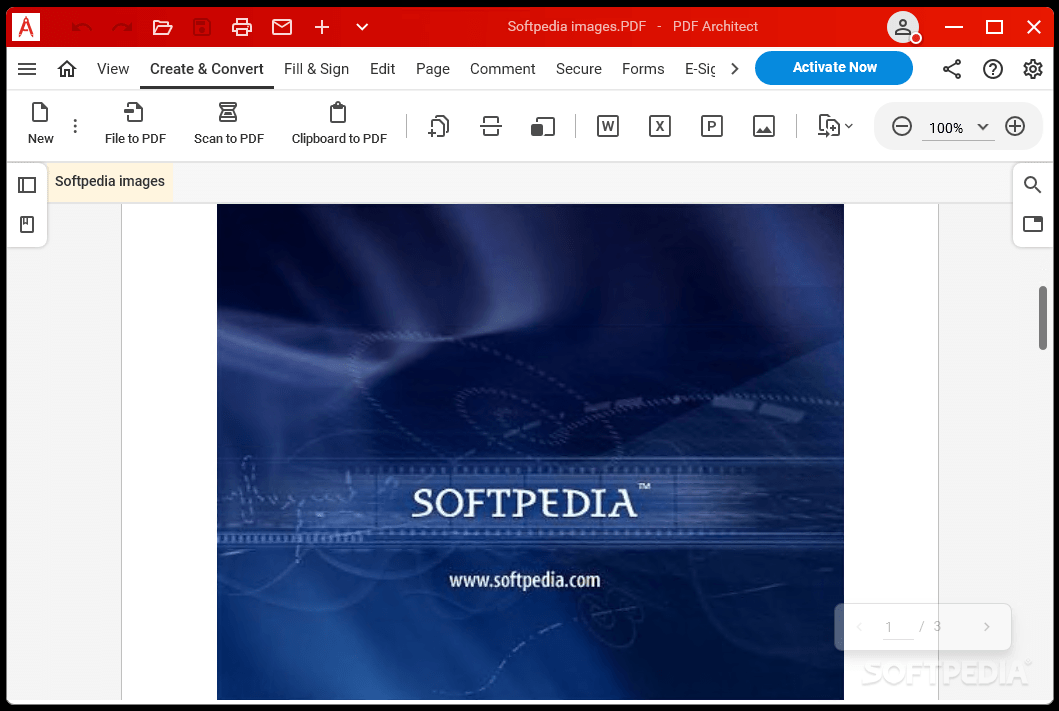Click the vertical scrollbar thumb
Image resolution: width=1059 pixels, height=711 pixels.
pyautogui.click(x=1043, y=318)
